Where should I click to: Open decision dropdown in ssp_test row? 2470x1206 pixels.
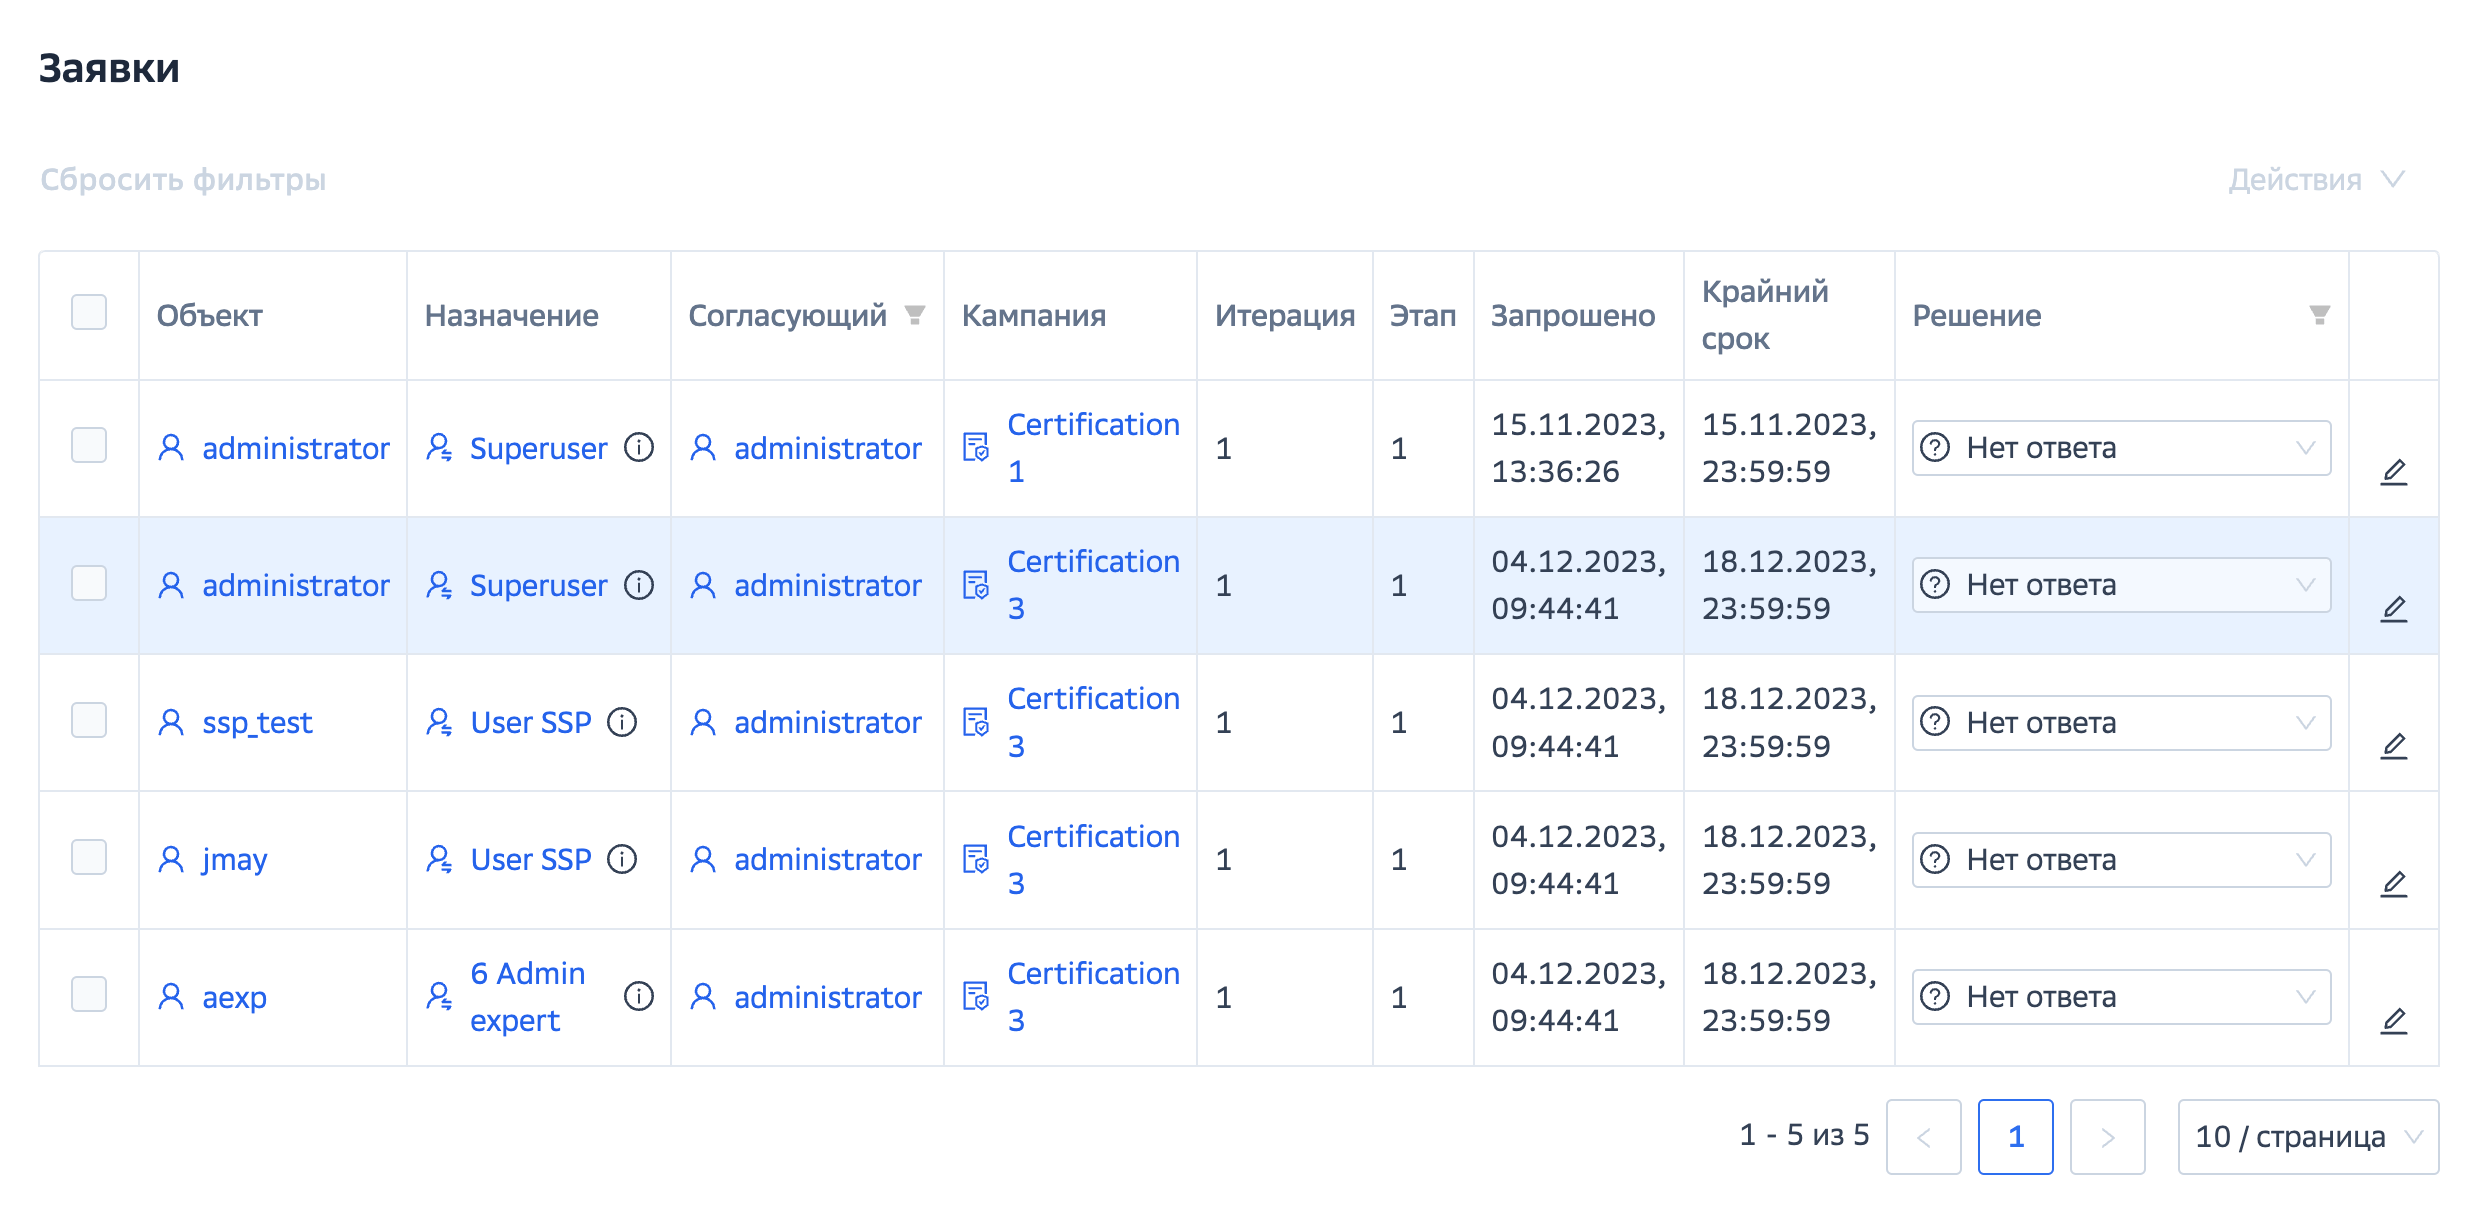coord(2121,723)
